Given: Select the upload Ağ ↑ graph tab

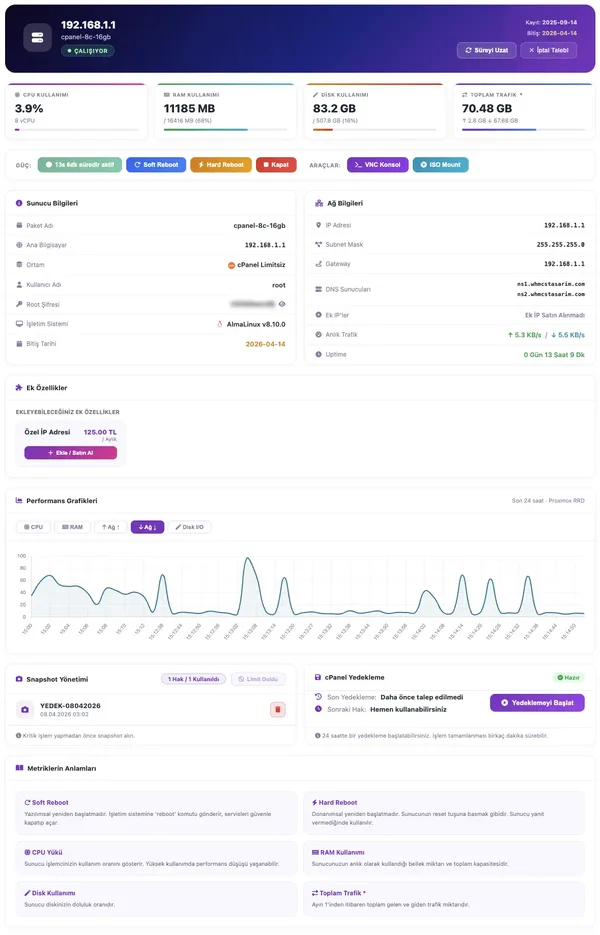Looking at the screenshot, I should tap(109, 526).
